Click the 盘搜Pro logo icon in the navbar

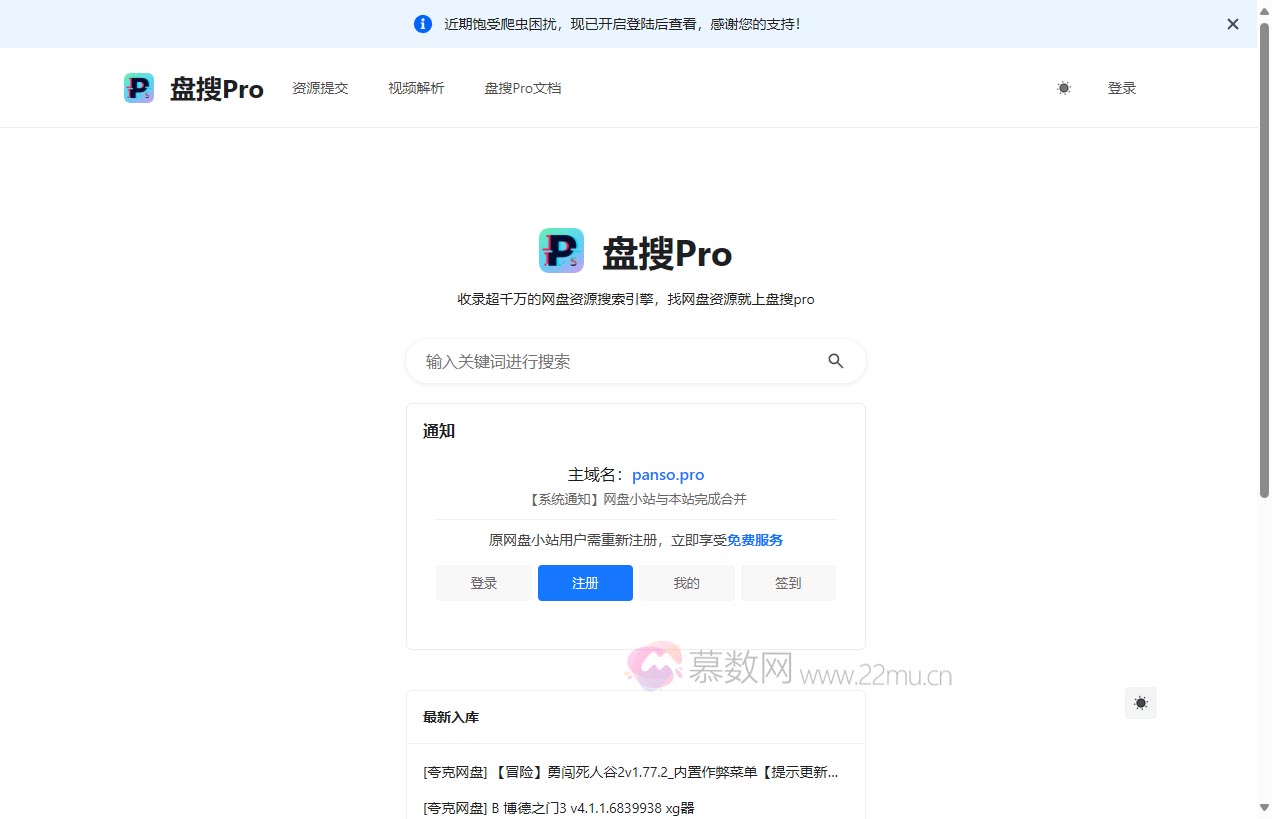[x=139, y=87]
